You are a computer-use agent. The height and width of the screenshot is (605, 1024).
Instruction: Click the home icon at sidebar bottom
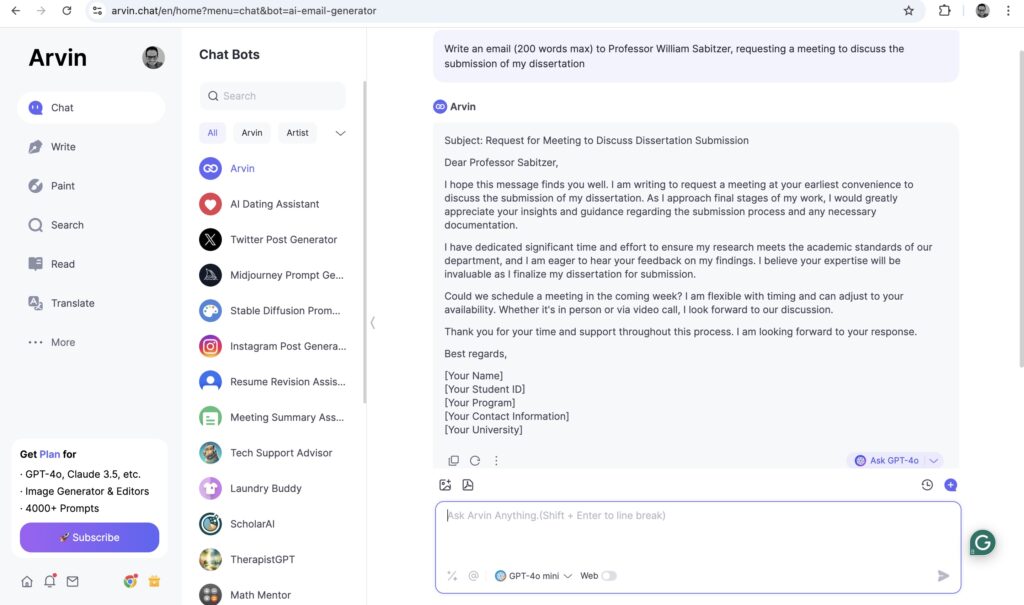pos(27,581)
